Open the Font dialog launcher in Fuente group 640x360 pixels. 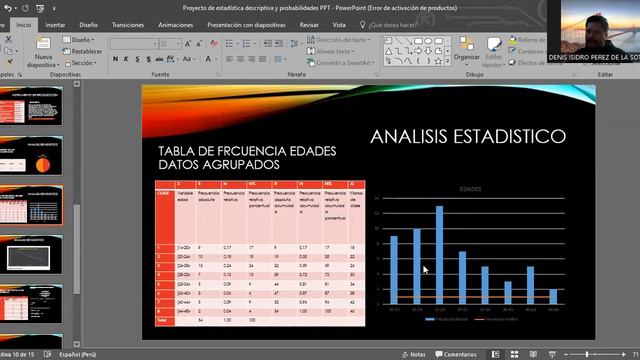(x=218, y=75)
